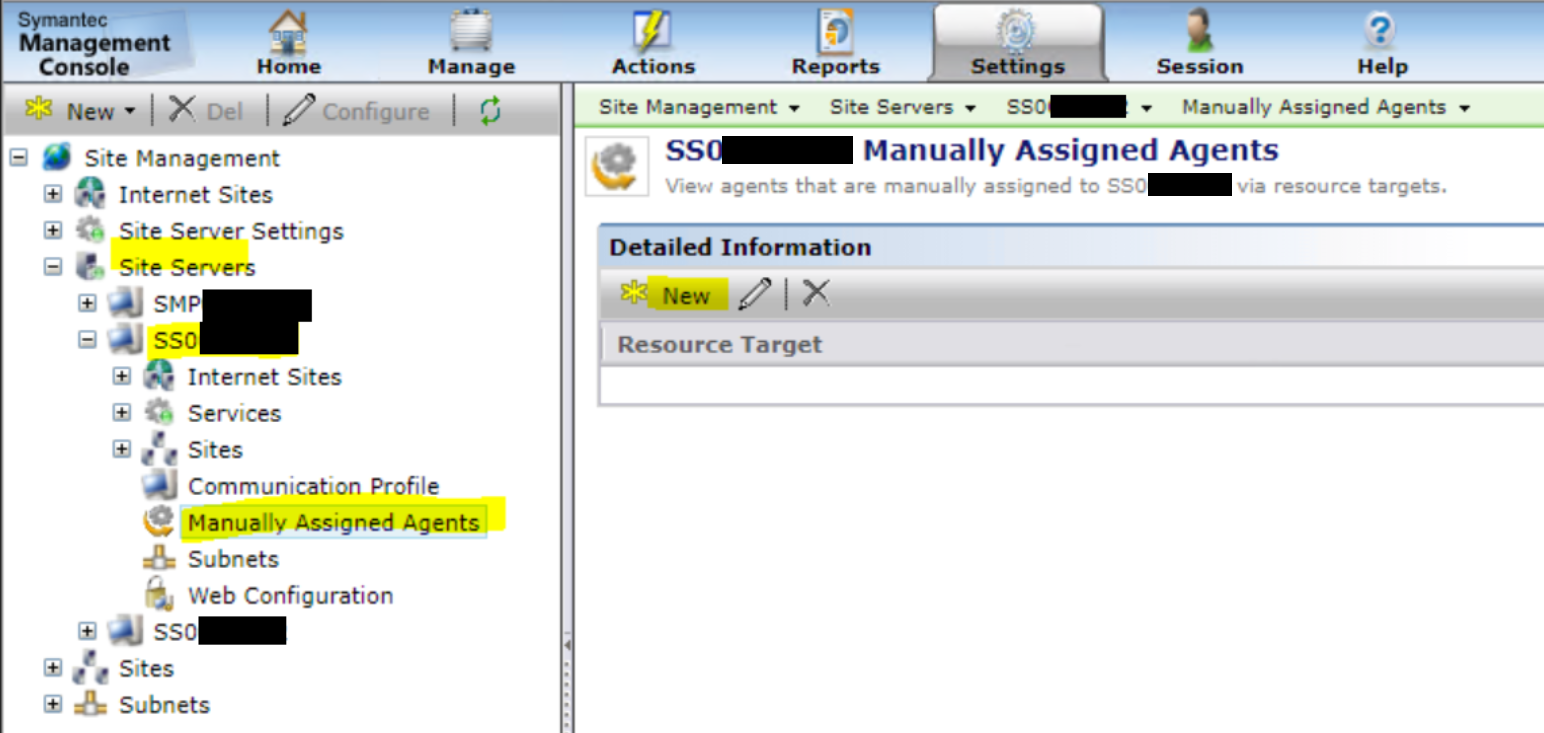
Task: Select the Sites label under the expanded SS0 server
Action: pyautogui.click(x=215, y=450)
